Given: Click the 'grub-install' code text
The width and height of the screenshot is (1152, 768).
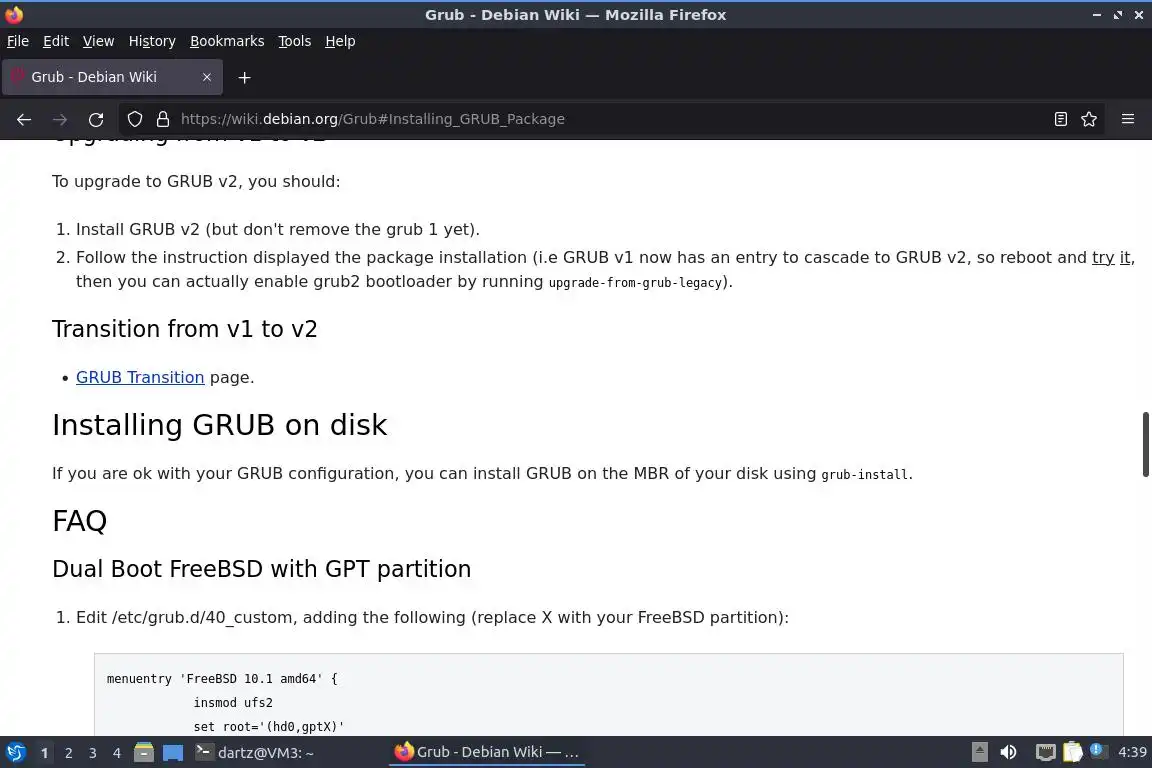Looking at the screenshot, I should click(x=865, y=475).
